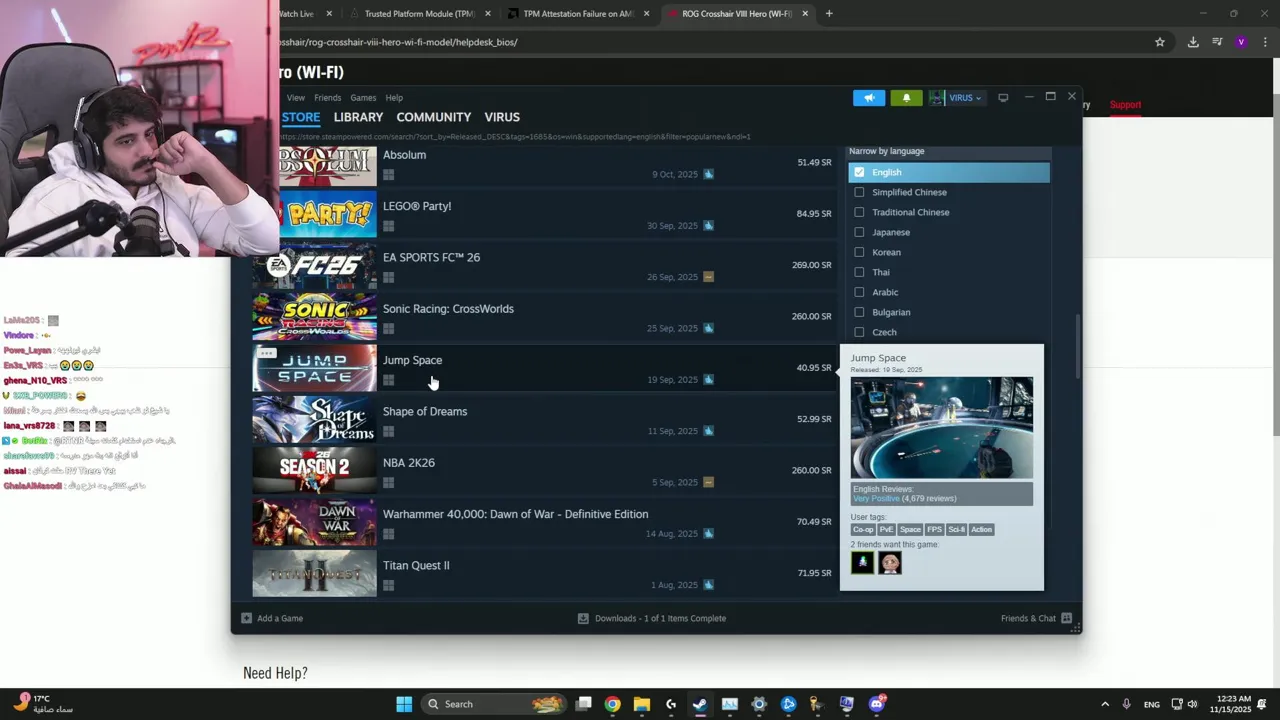The width and height of the screenshot is (1280, 720).
Task: Click the Add a Game plus icon
Action: point(246,618)
